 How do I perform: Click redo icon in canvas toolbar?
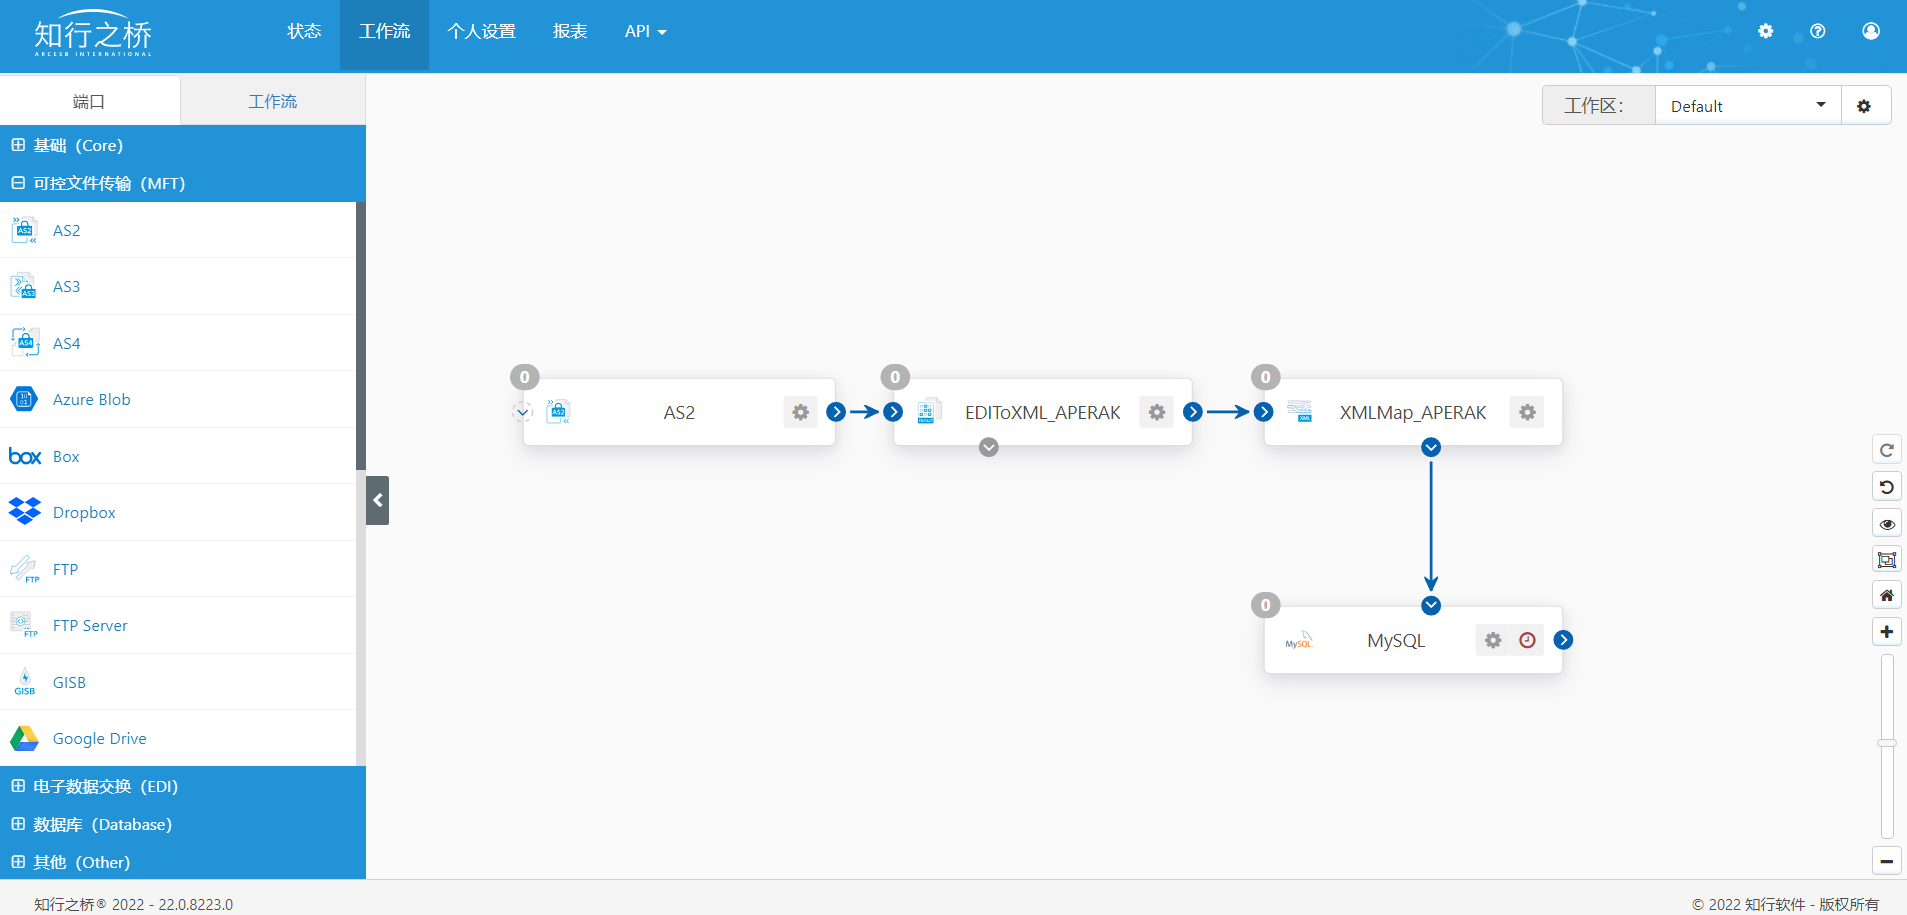[1886, 450]
